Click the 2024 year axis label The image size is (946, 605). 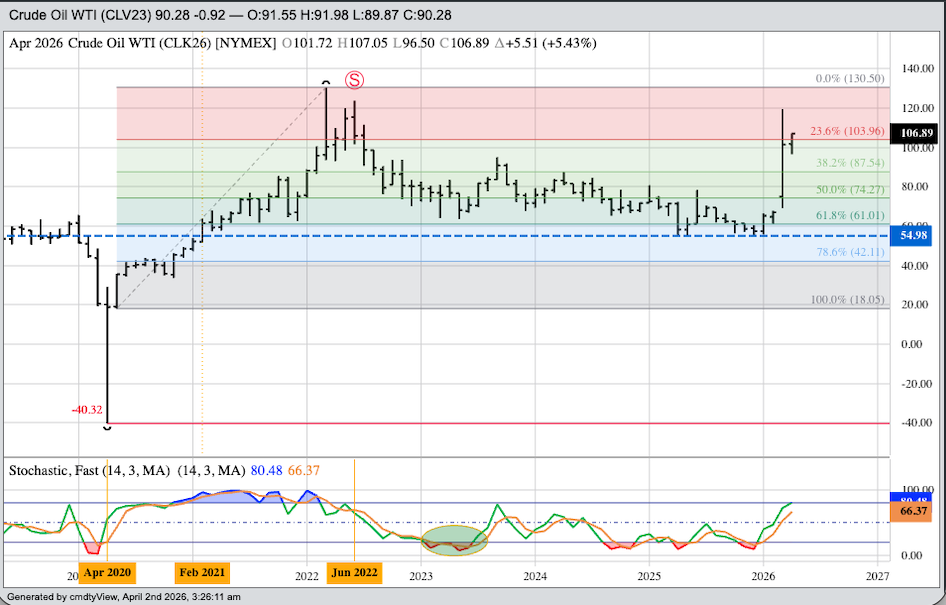pyautogui.click(x=535, y=577)
